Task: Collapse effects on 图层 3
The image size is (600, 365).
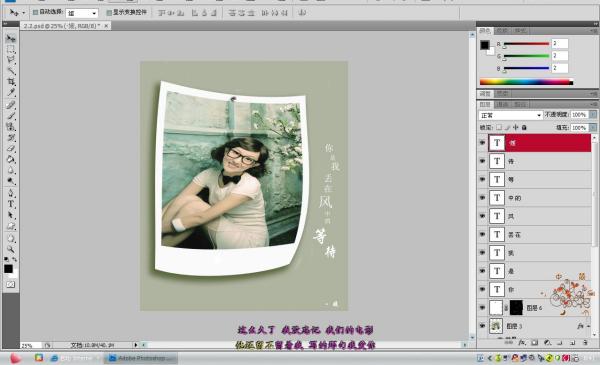Action: pos(588,326)
